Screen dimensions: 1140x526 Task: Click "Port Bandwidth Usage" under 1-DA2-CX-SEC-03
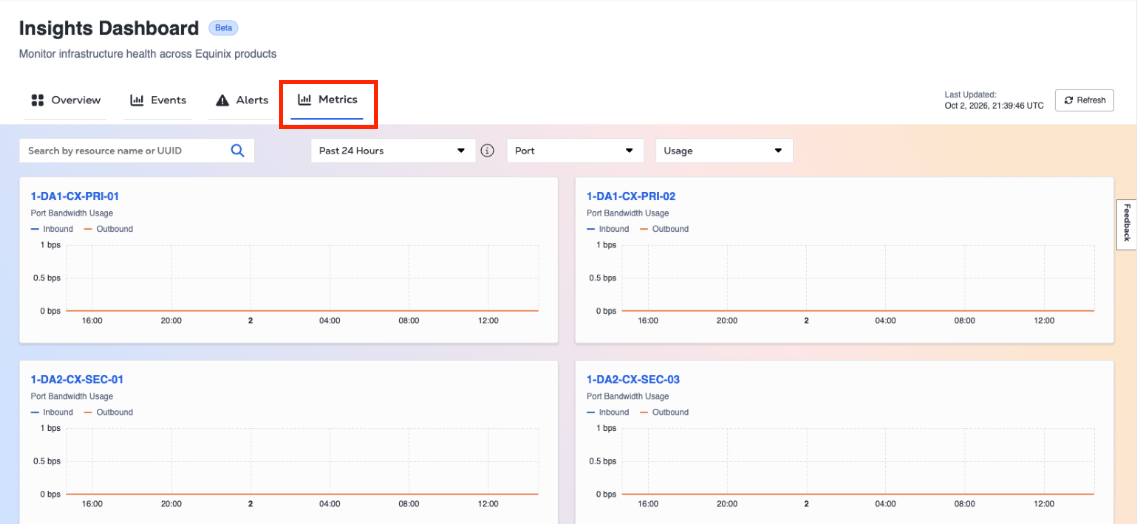(627, 397)
